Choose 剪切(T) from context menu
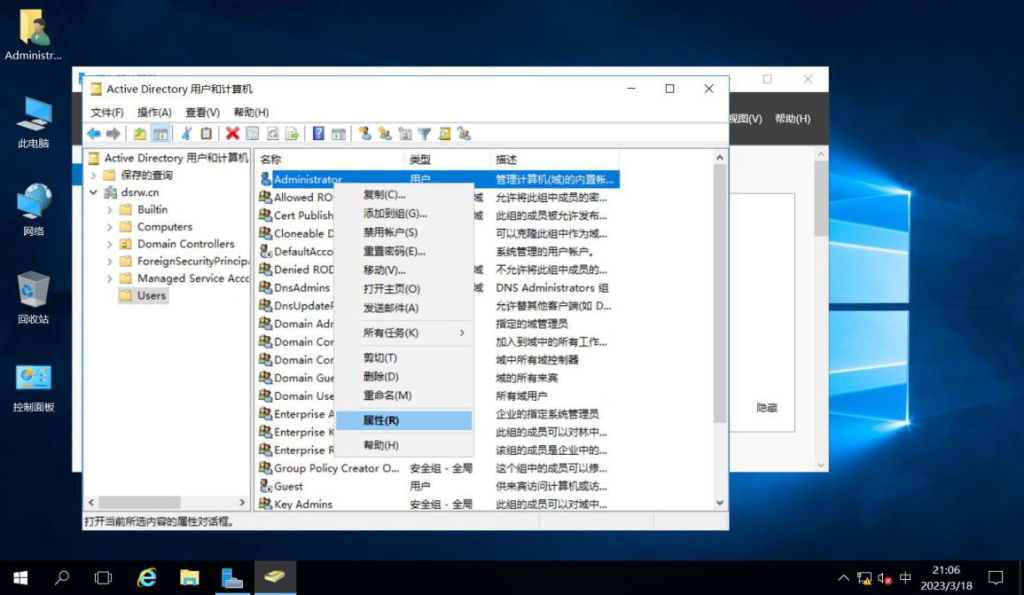The height and width of the screenshot is (595, 1024). [404, 358]
